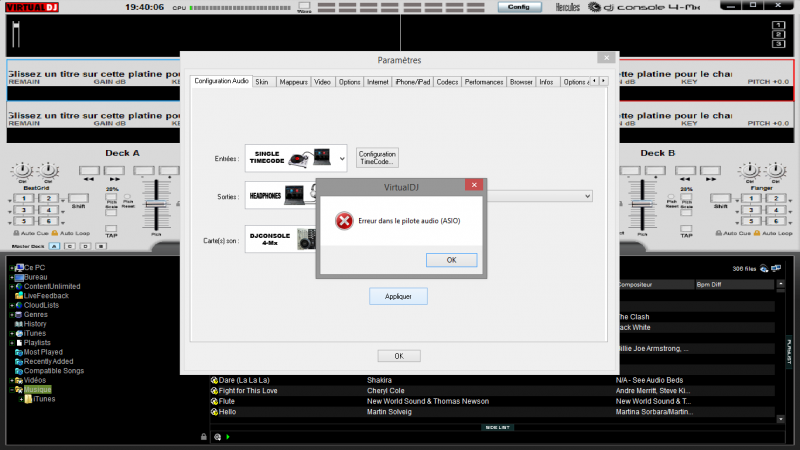
Task: Click the browser lock icon at bottom
Action: click(204, 437)
